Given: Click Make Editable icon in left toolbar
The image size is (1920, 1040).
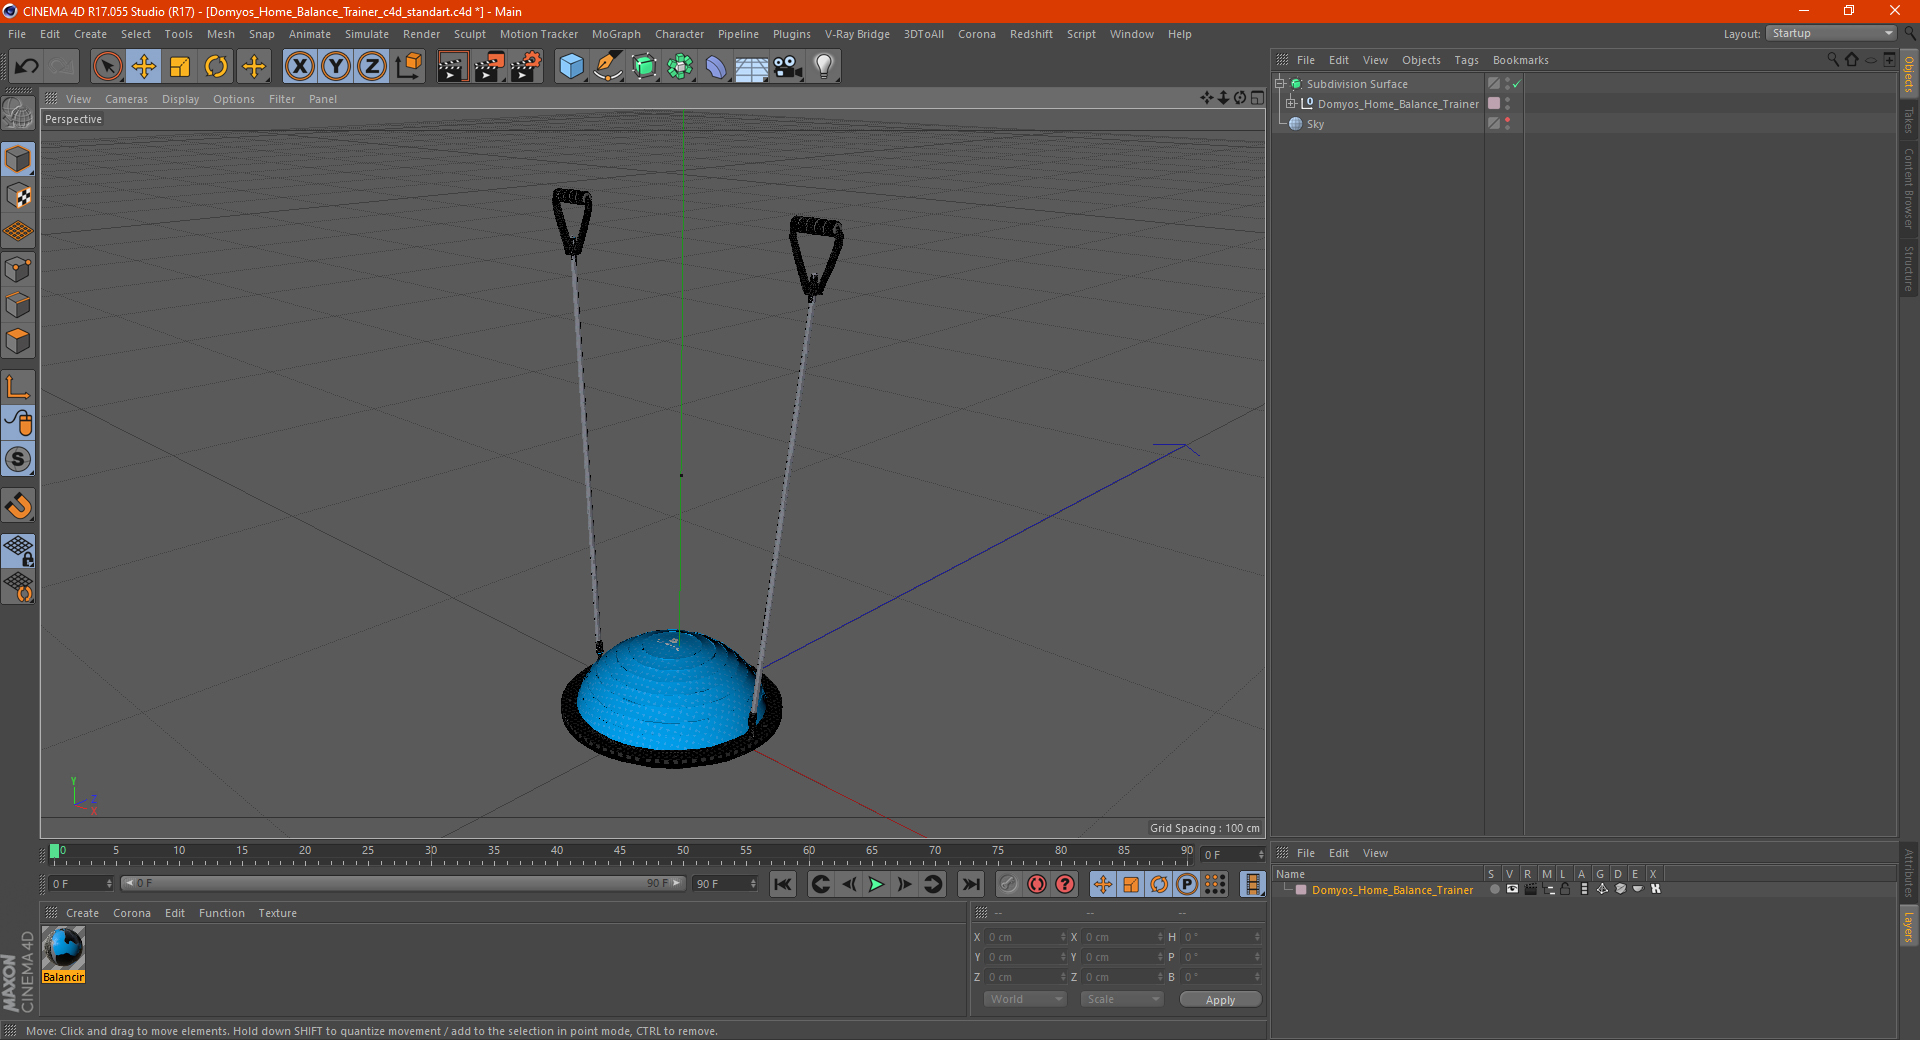Looking at the screenshot, I should click(18, 113).
